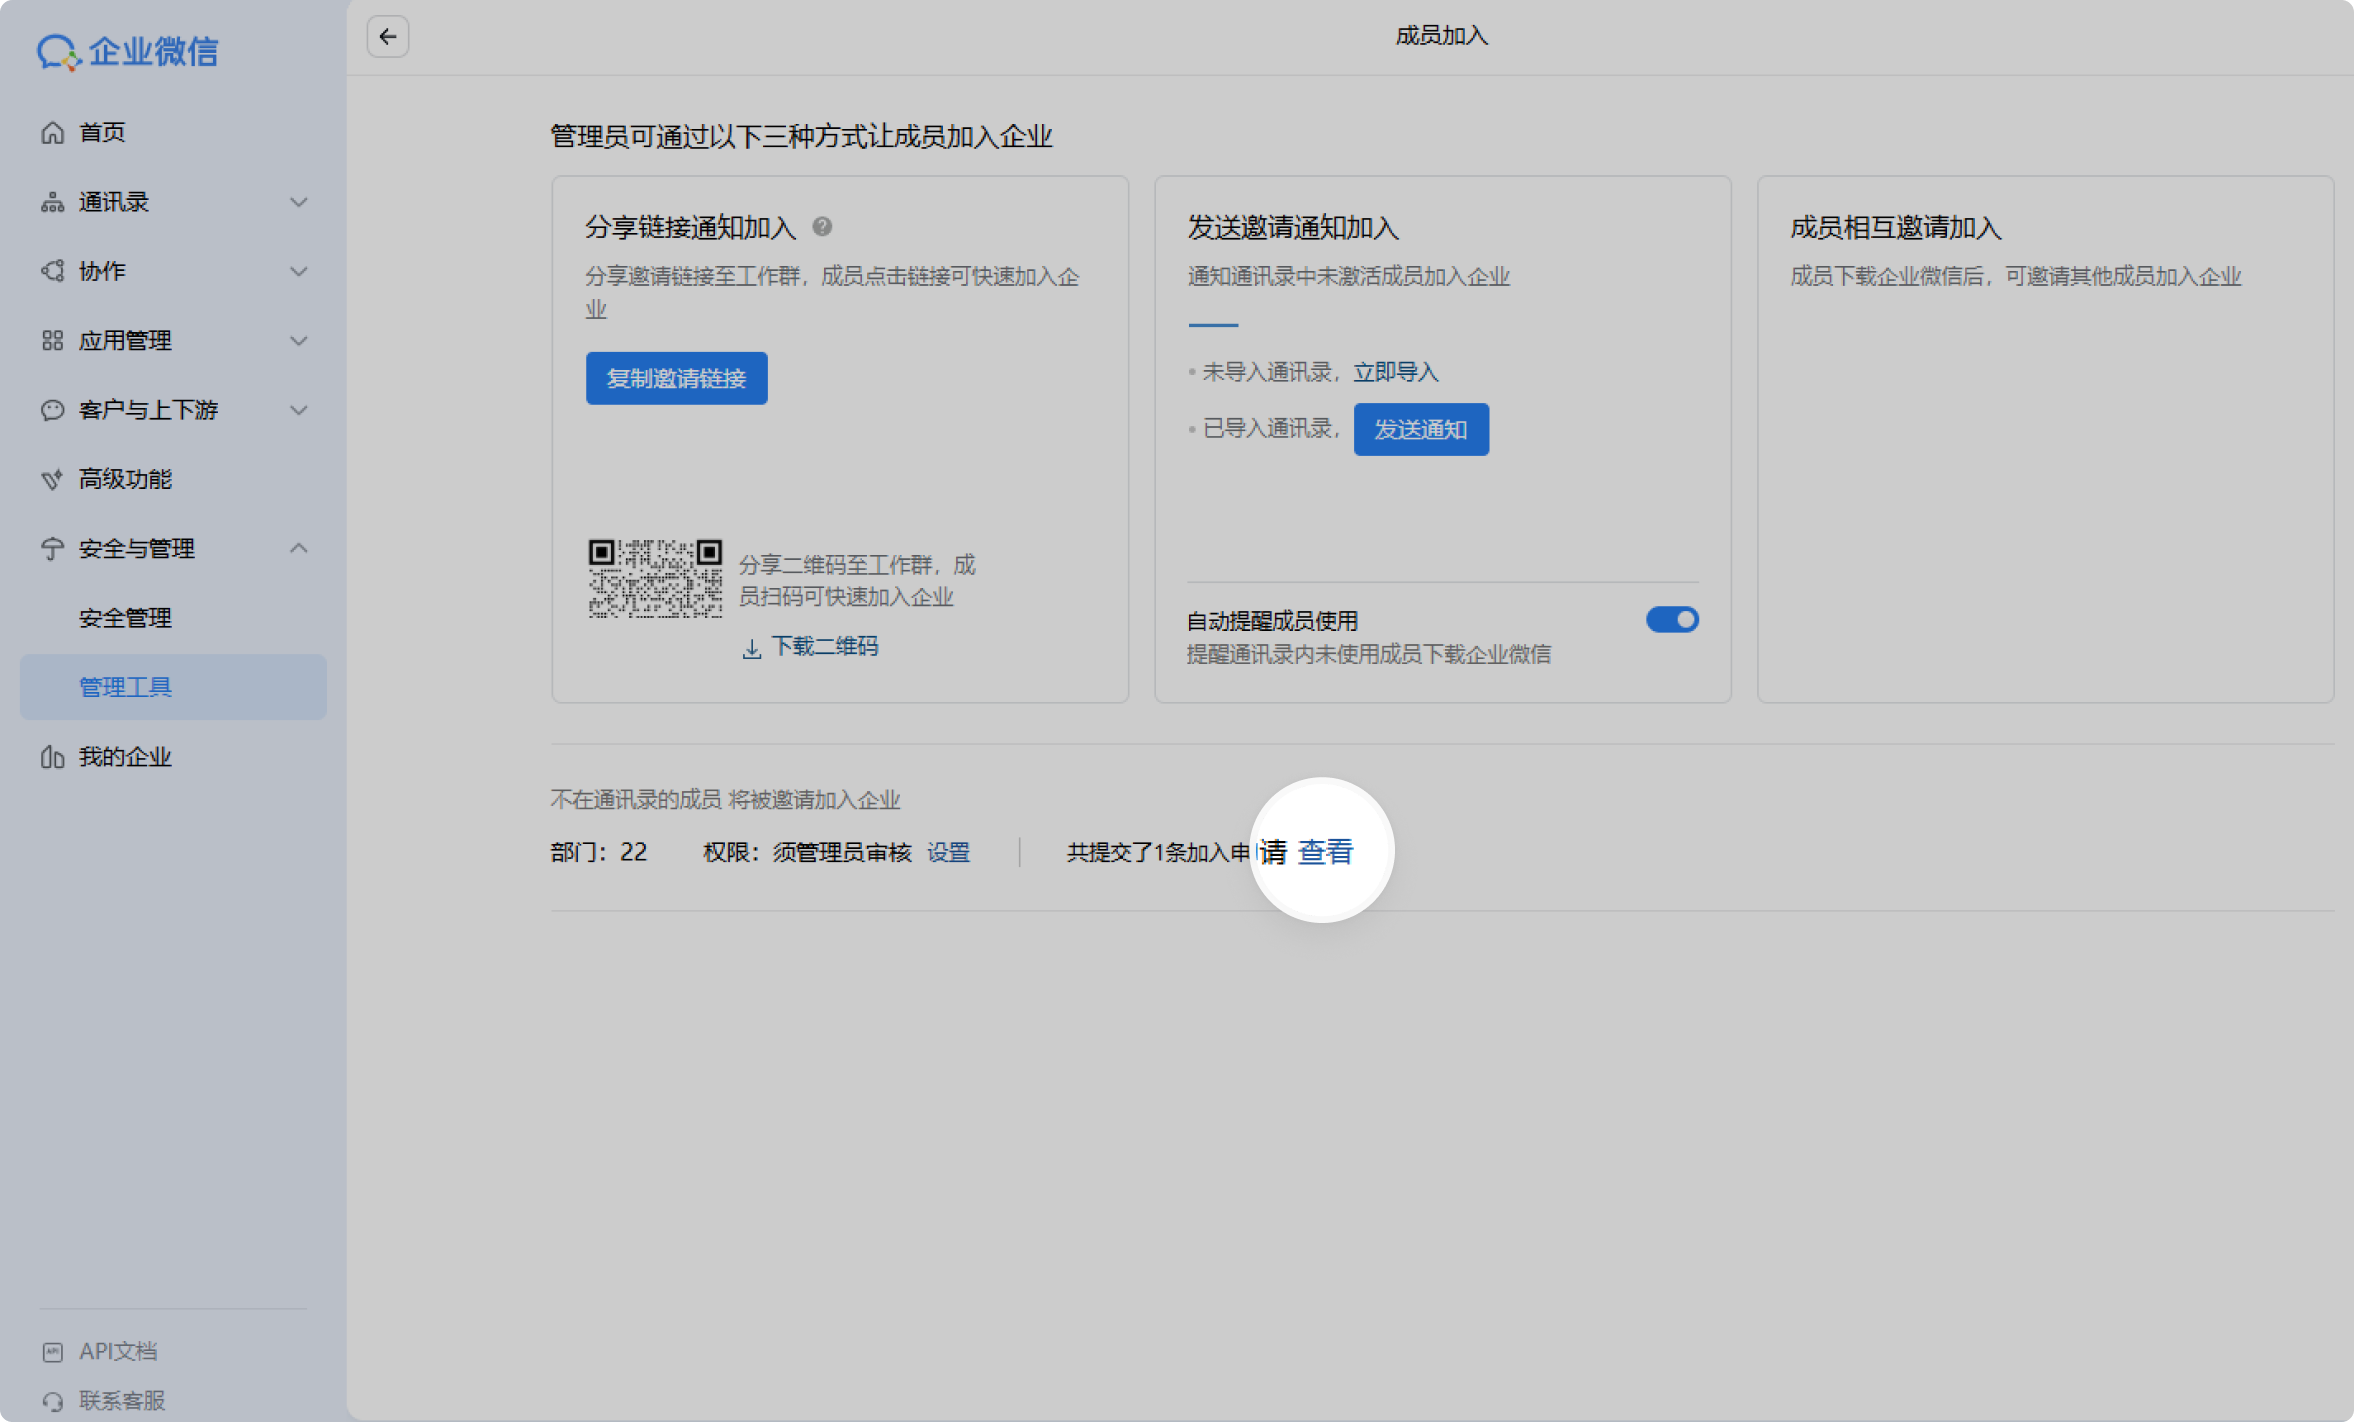Expand the Collaboration (协作) menu chevron

[x=298, y=272]
